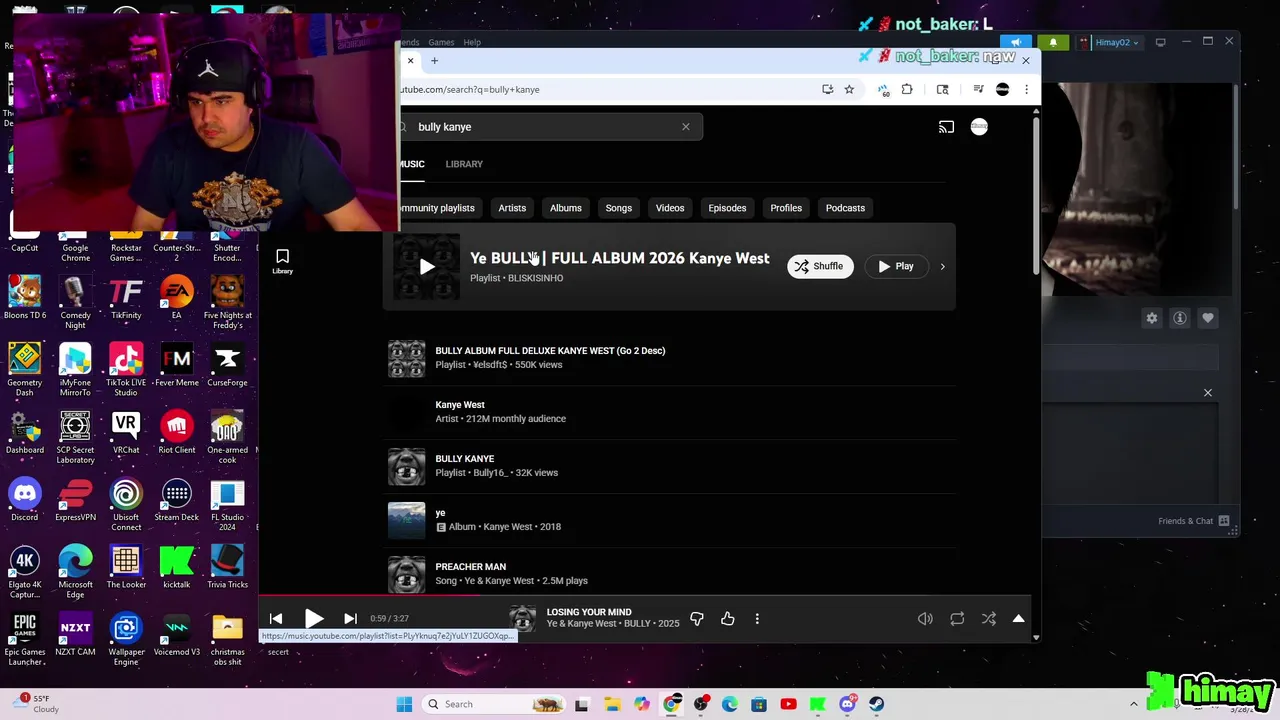Skip to the previous track
Viewport: 1280px width, 720px height.
(276, 619)
